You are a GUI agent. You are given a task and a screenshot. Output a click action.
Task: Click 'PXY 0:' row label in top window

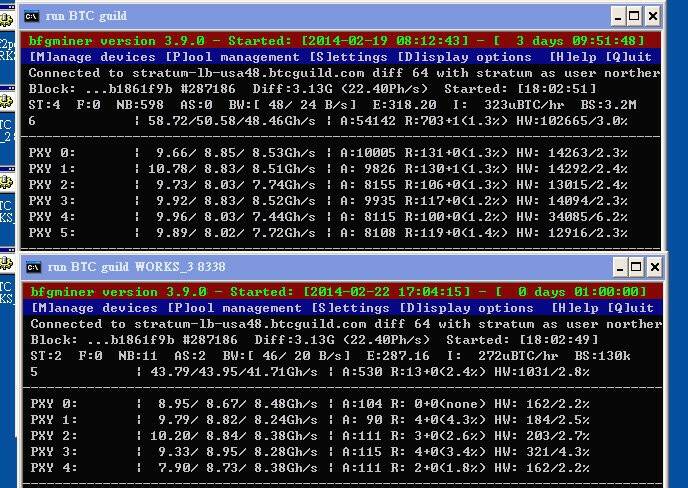click(52, 153)
